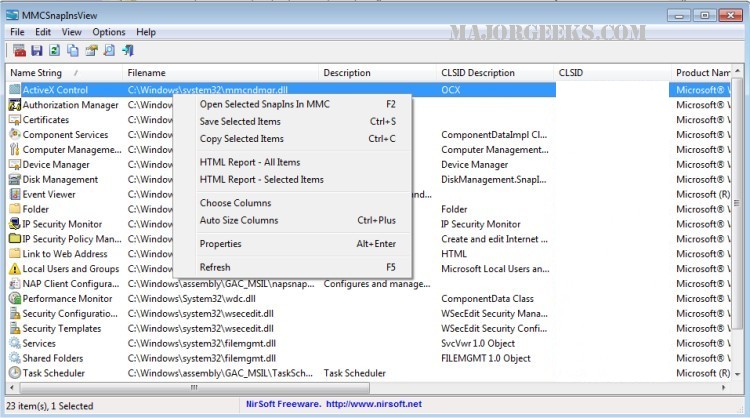The image size is (750, 418).
Task: Sort by the Filename column header
Action: click(x=221, y=73)
